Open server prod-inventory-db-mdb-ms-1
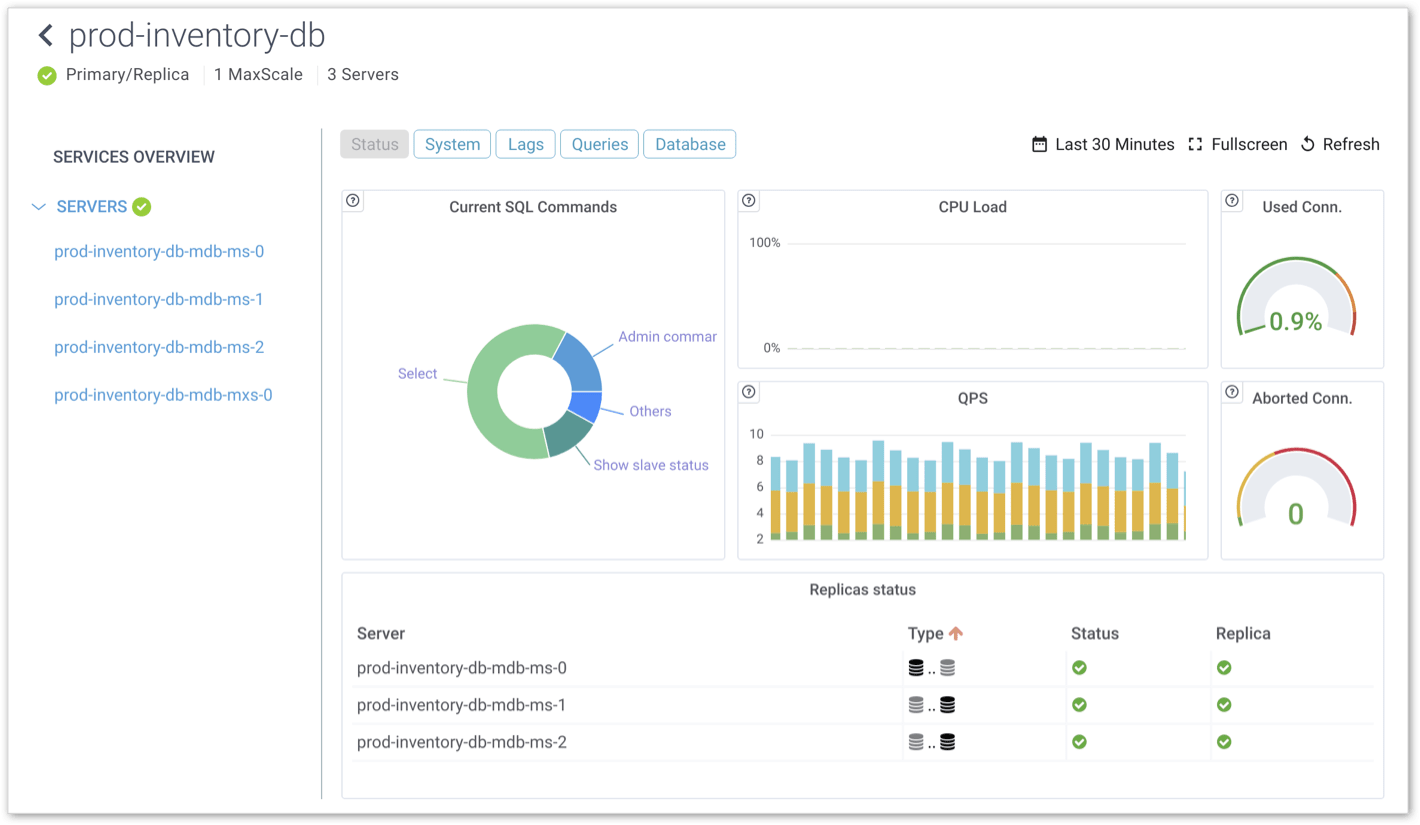The width and height of the screenshot is (1420, 825). [159, 299]
